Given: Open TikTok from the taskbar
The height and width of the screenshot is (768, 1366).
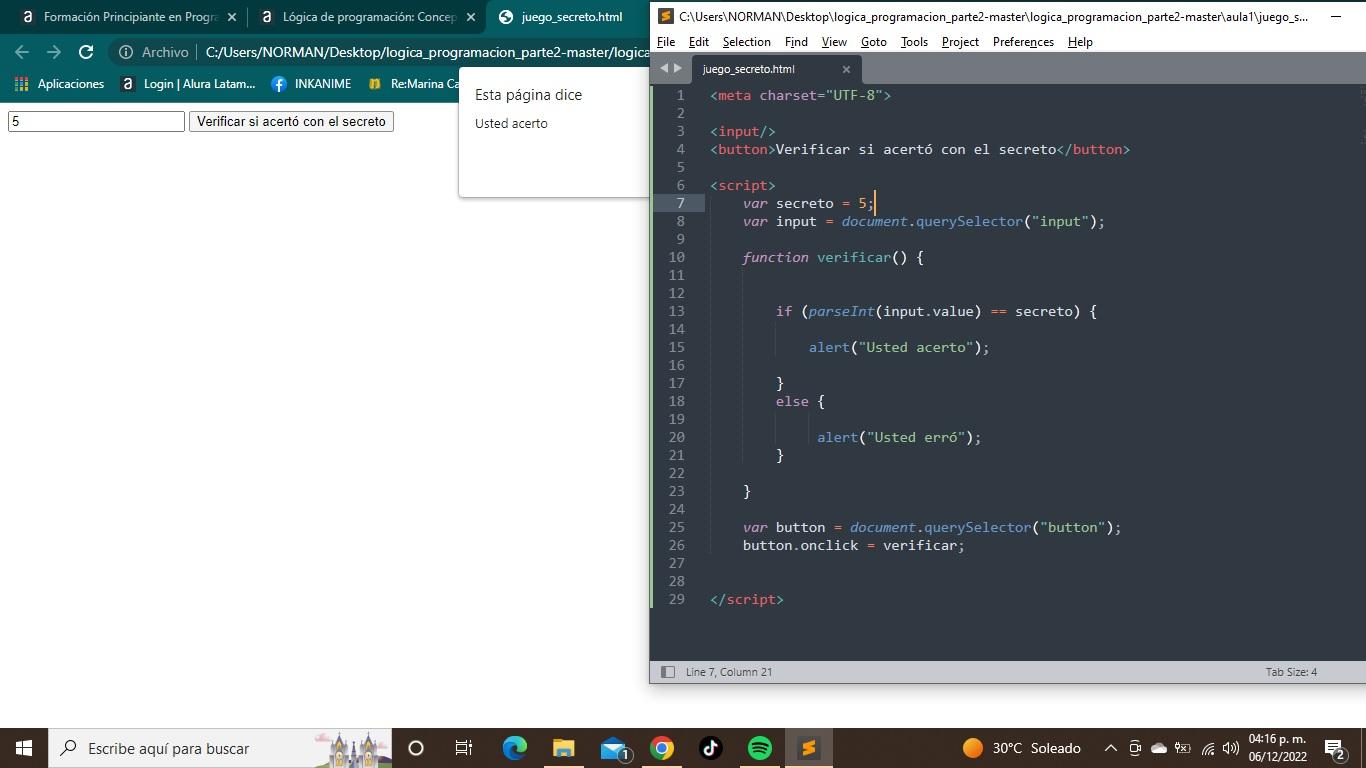Looking at the screenshot, I should tap(711, 747).
